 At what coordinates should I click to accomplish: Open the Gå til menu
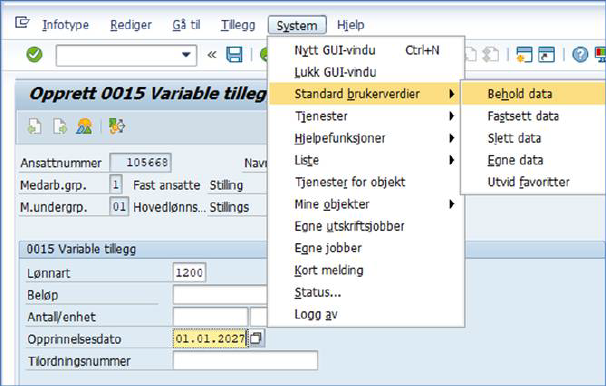coord(186,25)
